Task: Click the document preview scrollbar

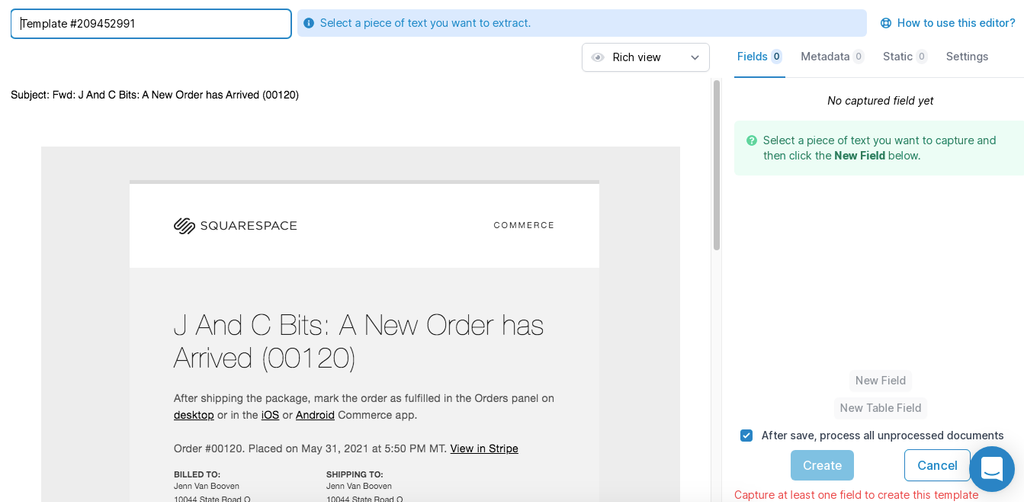Action: coord(716,165)
